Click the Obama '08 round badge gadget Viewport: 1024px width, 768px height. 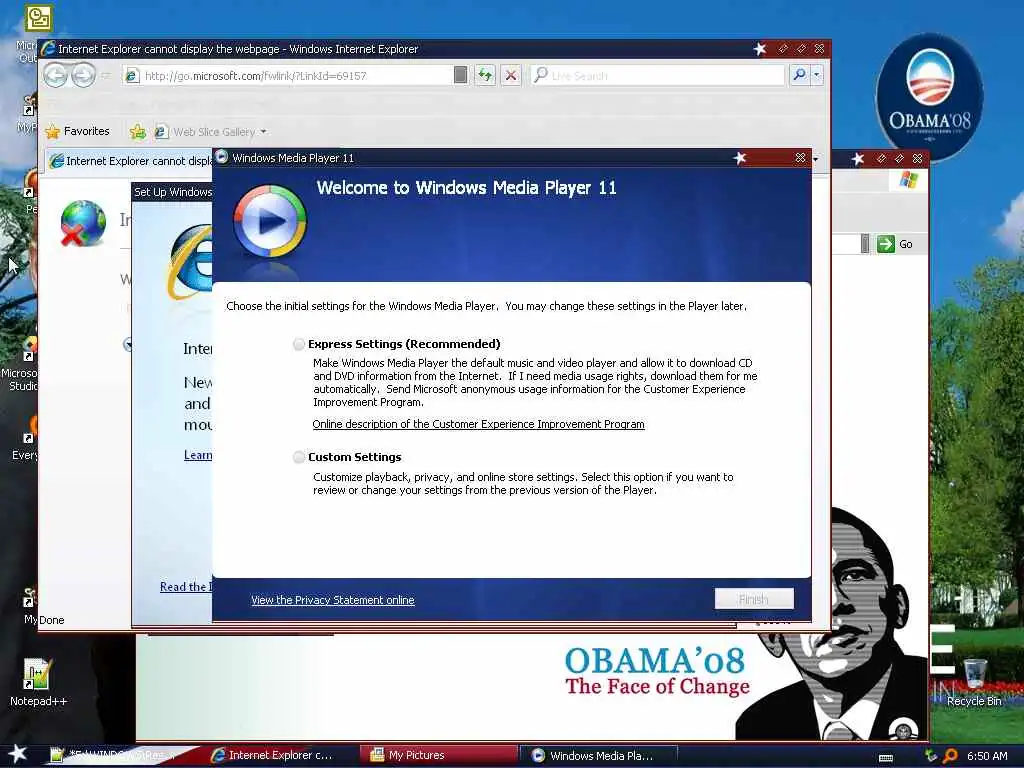click(x=929, y=98)
